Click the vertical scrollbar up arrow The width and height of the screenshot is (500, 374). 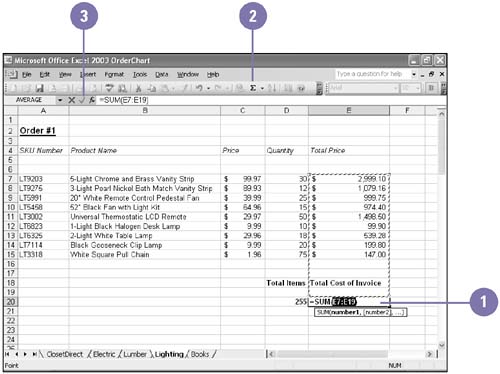point(441,114)
